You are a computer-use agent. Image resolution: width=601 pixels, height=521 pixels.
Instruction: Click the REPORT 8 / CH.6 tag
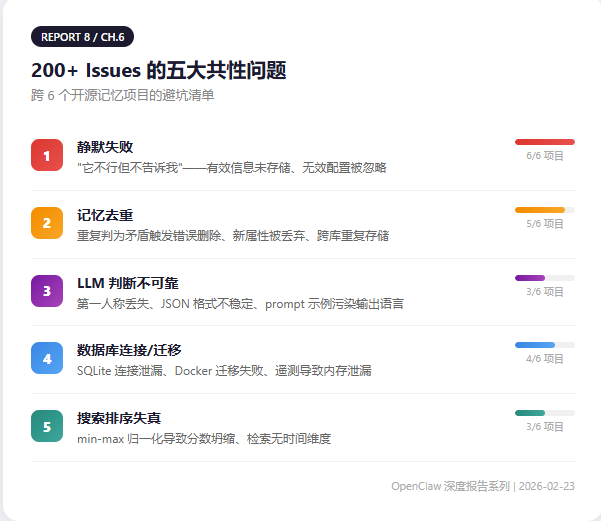click(83, 37)
